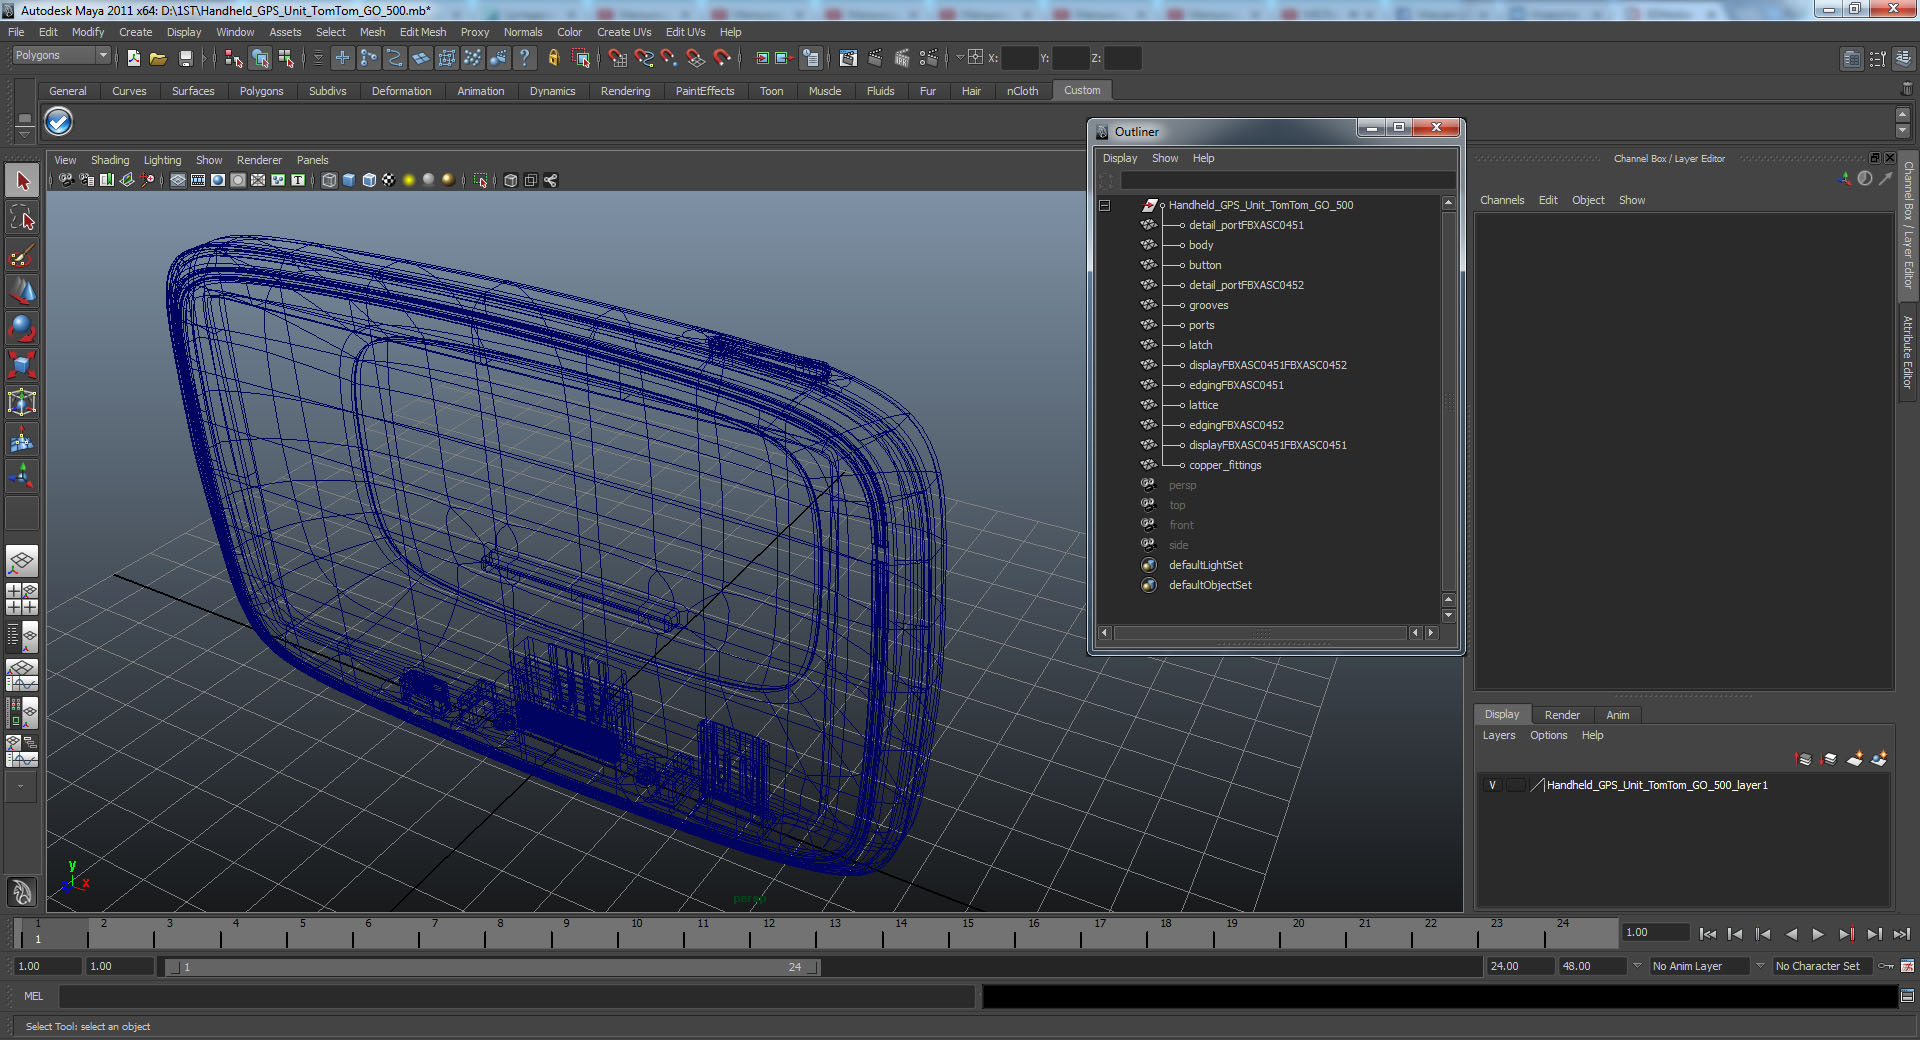The image size is (1920, 1040).
Task: Select the arrow Select tool in toolbox
Action: (22, 181)
